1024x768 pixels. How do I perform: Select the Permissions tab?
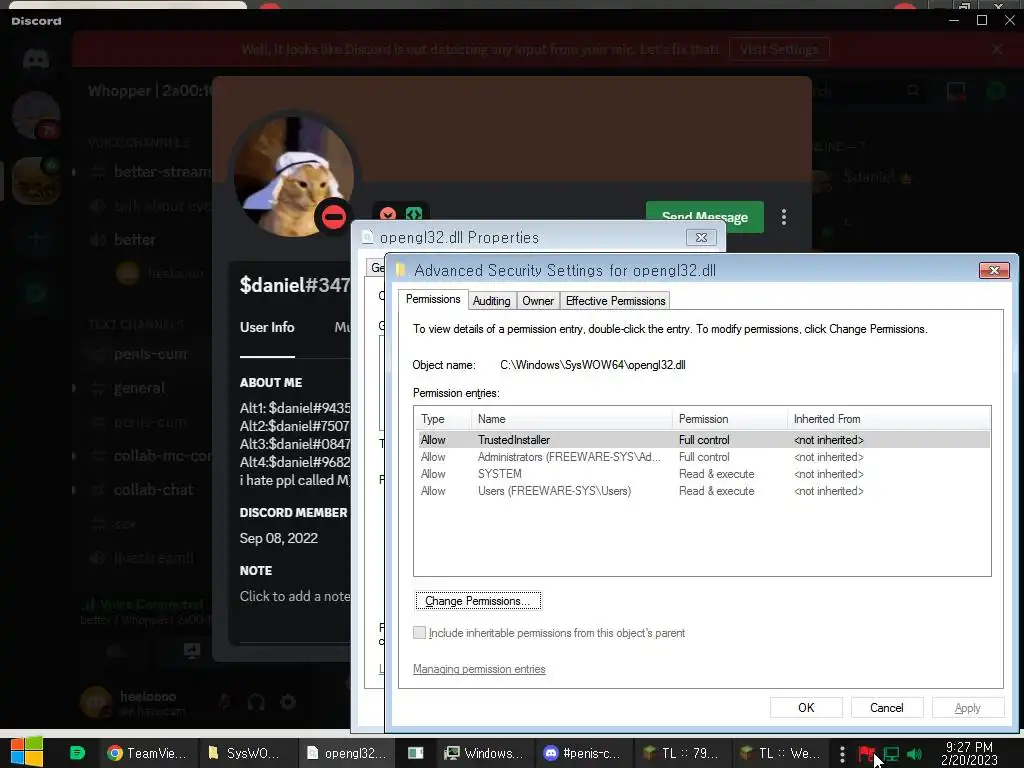coord(433,299)
